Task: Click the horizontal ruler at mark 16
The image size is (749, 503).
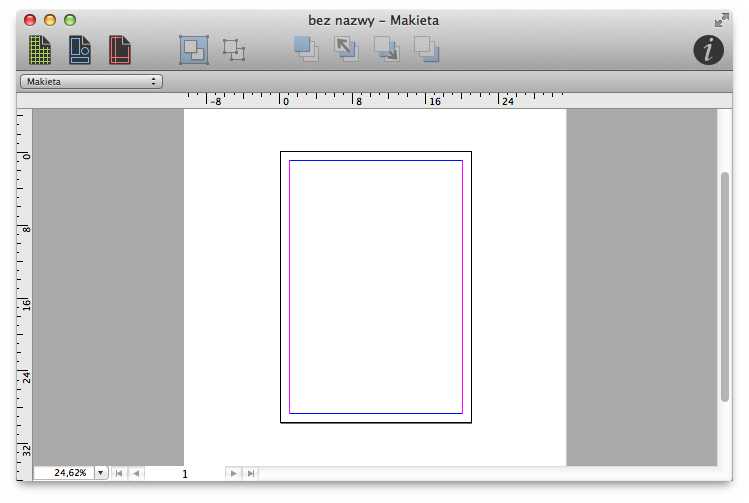Action: (434, 101)
